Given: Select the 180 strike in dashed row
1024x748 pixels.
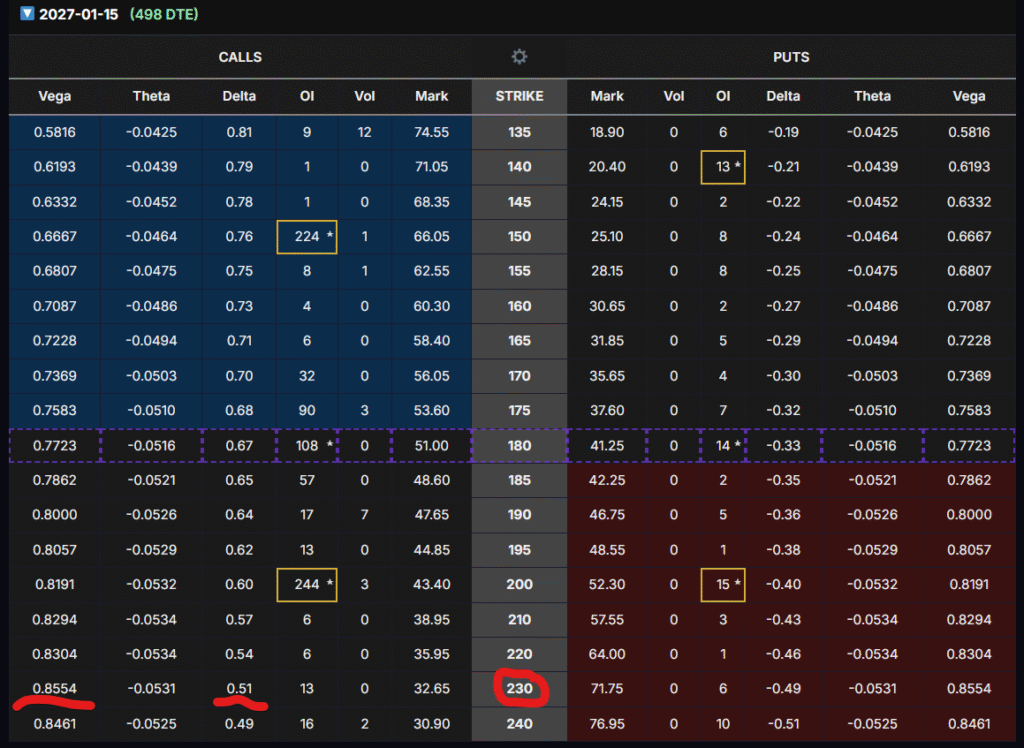Looking at the screenshot, I should tap(519, 445).
